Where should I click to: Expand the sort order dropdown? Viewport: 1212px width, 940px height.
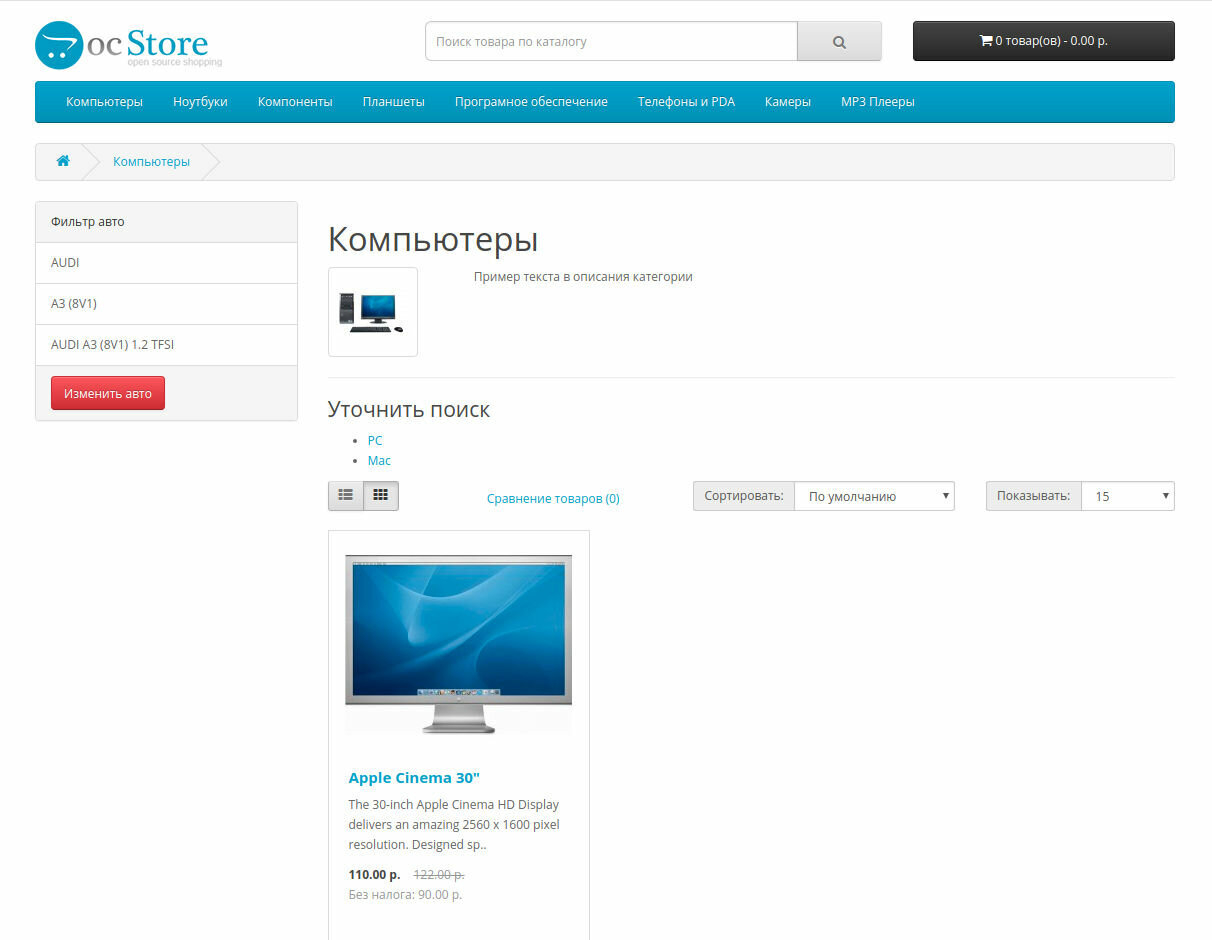(x=873, y=496)
